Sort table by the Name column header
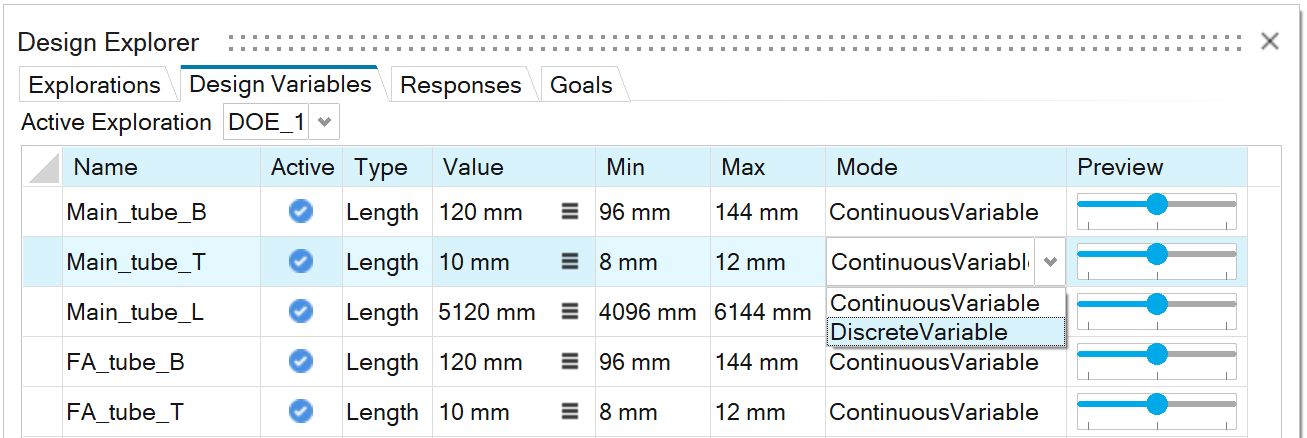Viewport: 1307px width, 438px height. pos(106,167)
